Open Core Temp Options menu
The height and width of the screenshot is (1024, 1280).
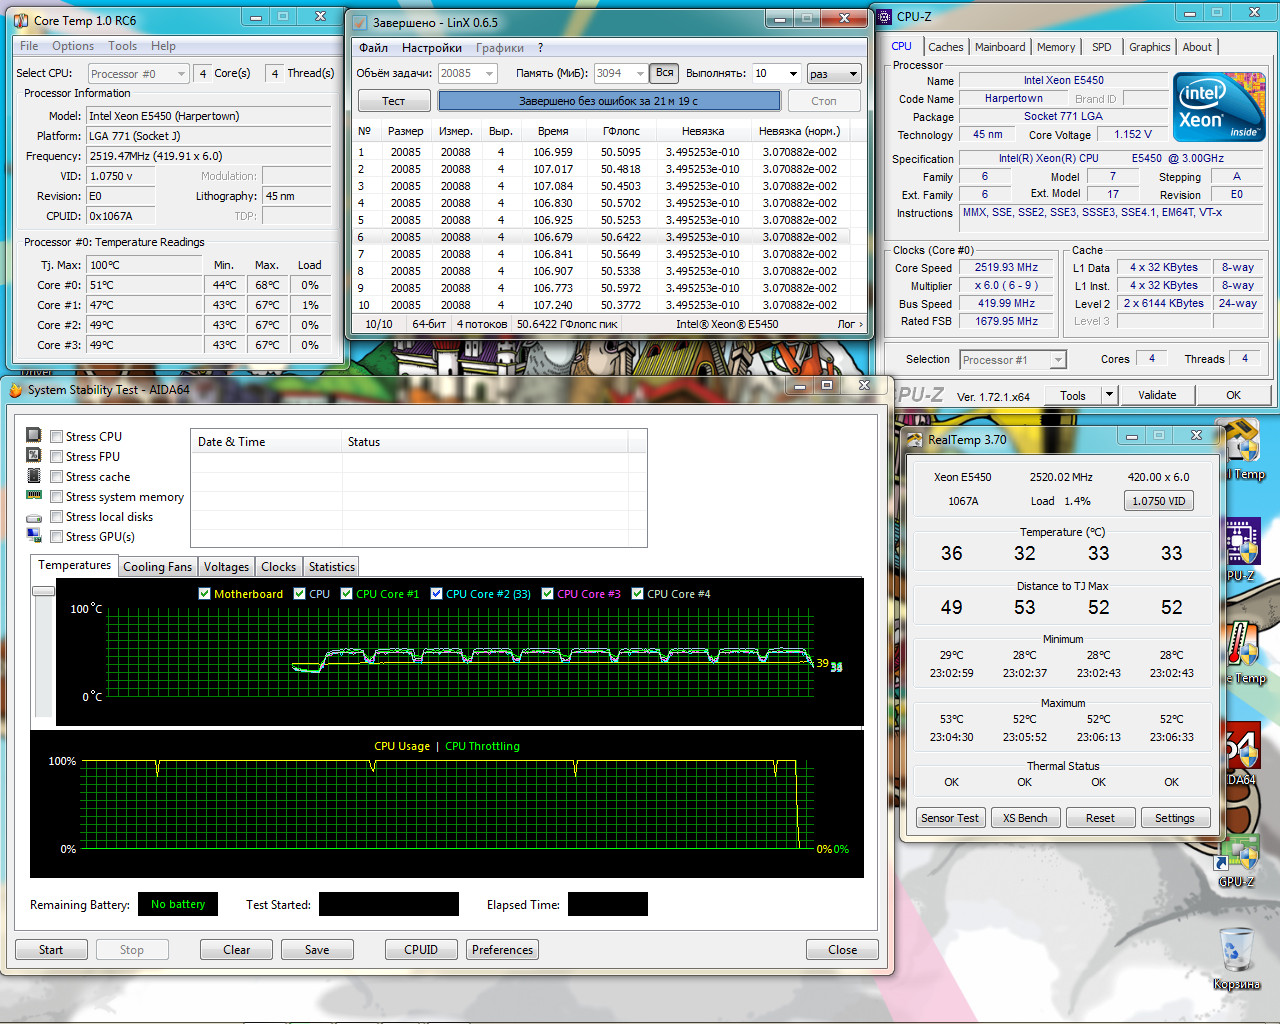coord(73,46)
